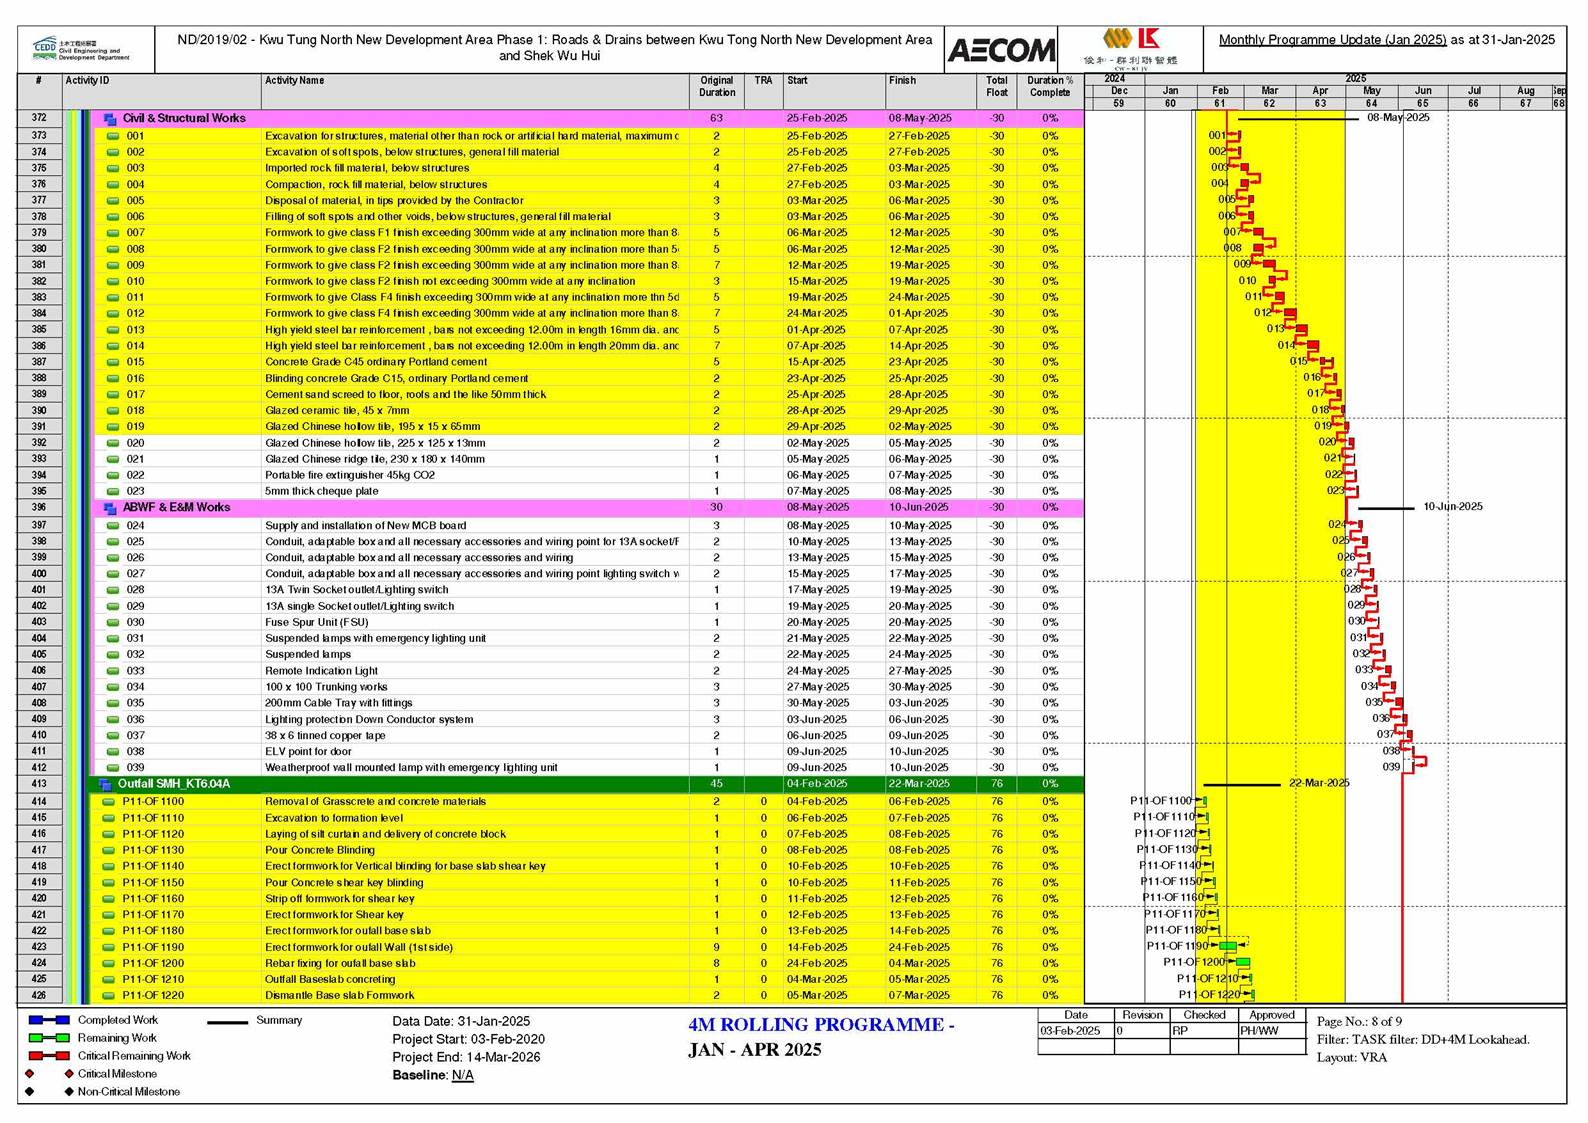
Task: Click the Outfall SMH_KT6.04A WBS icon
Action: tap(106, 785)
